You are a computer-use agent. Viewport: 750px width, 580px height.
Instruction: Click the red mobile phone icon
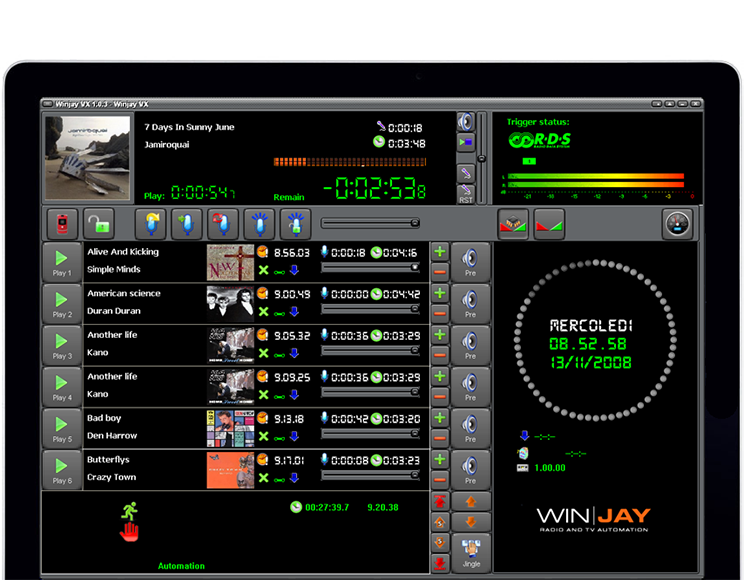(x=62, y=223)
